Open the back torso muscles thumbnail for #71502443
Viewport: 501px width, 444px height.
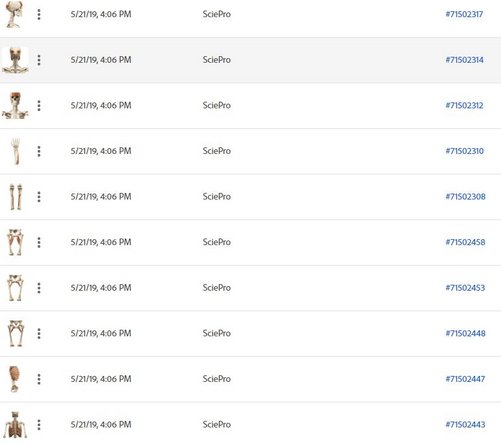point(15,425)
